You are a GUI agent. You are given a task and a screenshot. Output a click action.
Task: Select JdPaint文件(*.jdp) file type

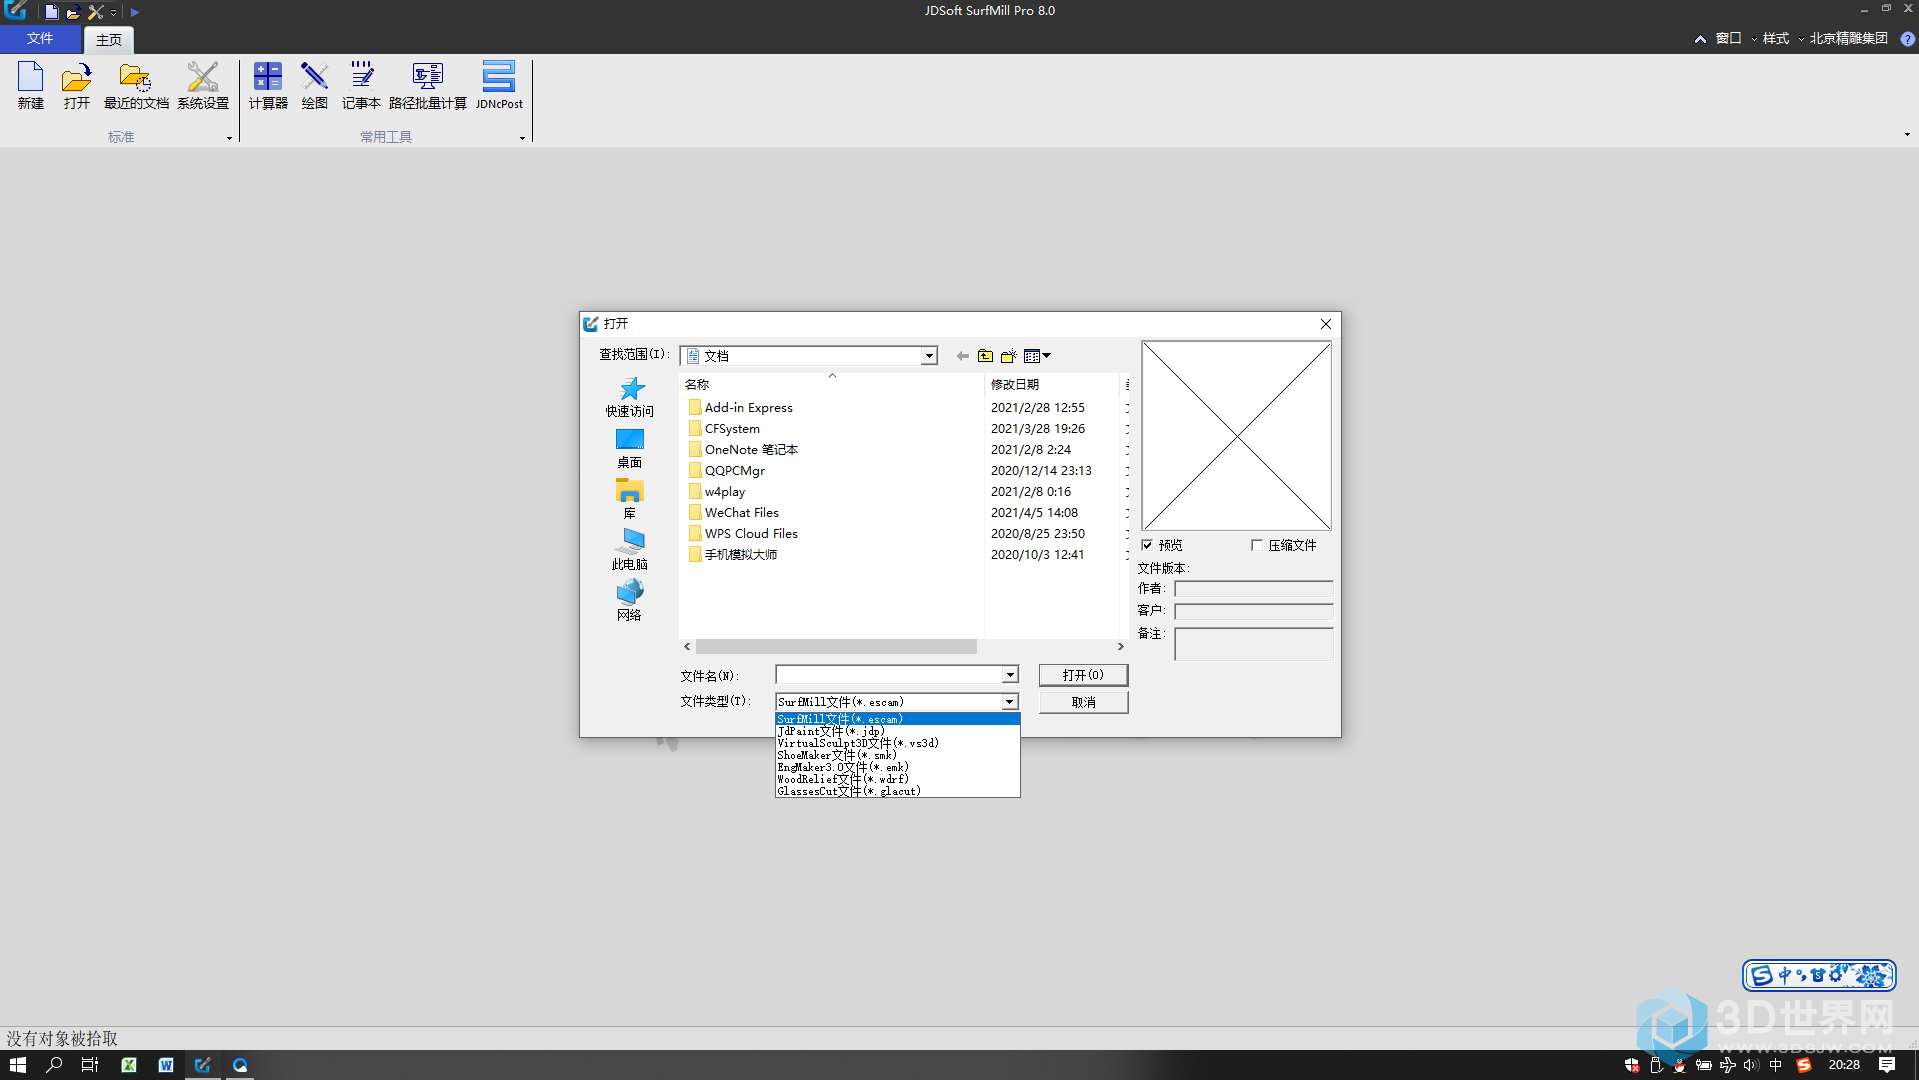pyautogui.click(x=897, y=731)
